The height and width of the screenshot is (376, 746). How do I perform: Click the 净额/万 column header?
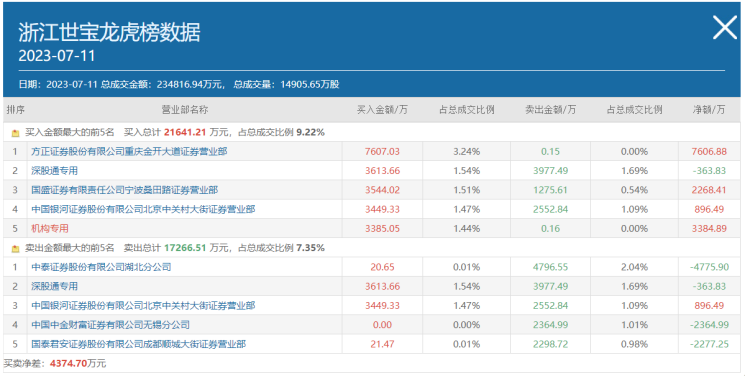pyautogui.click(x=709, y=109)
